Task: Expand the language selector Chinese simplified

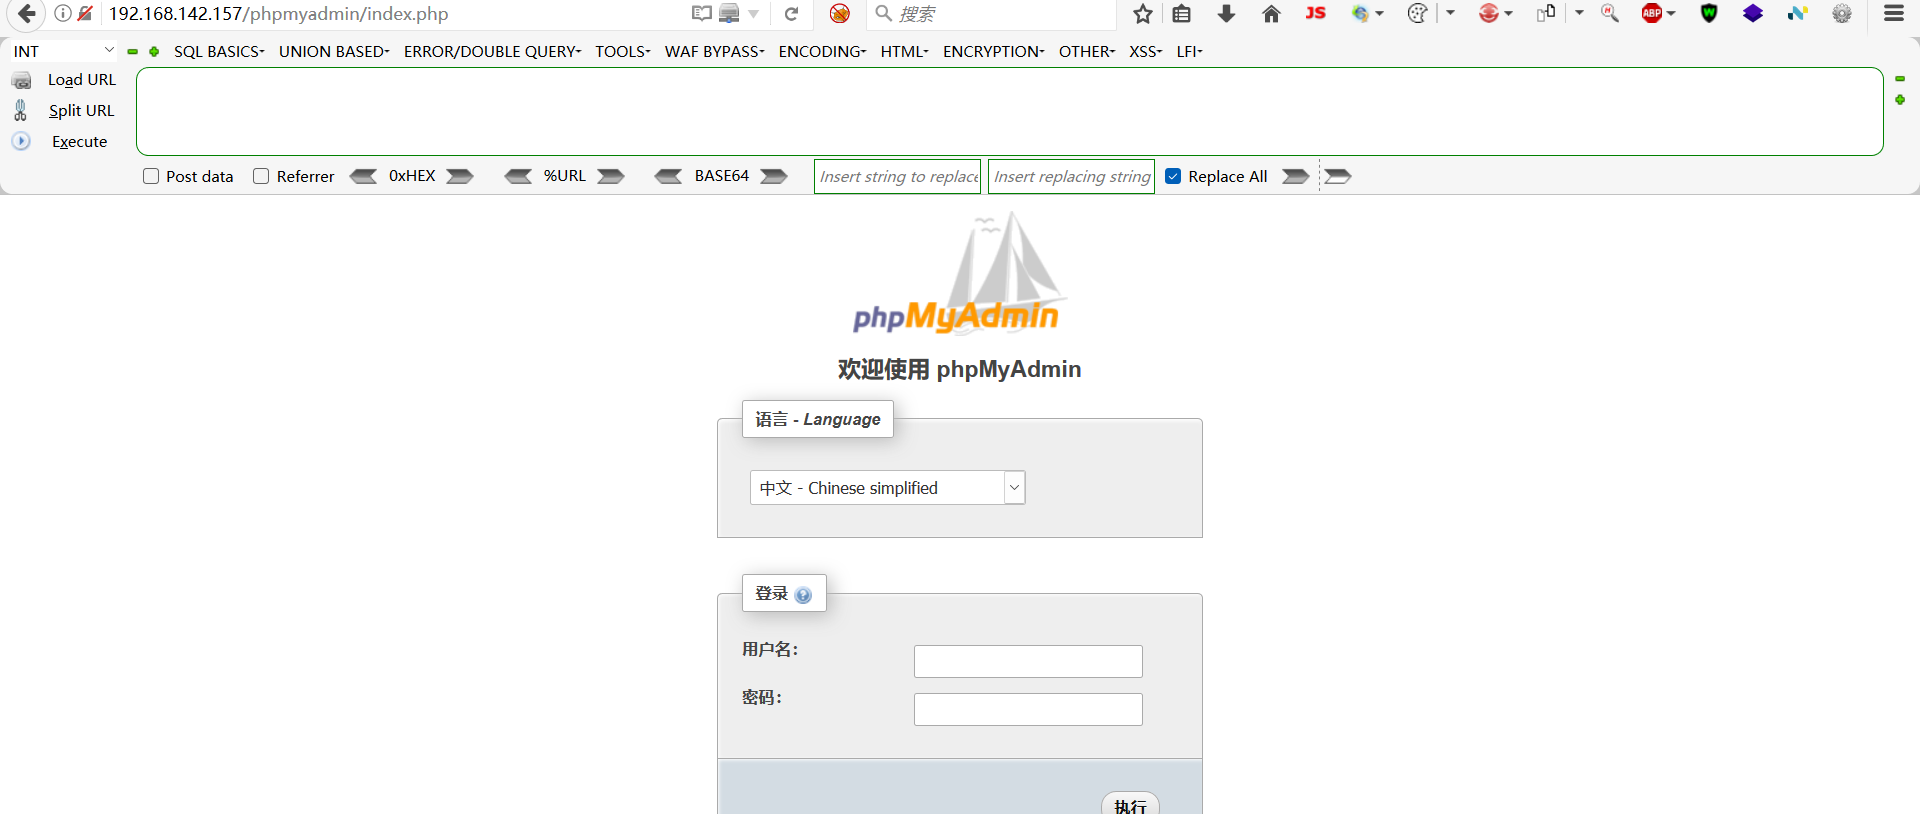Action: tap(888, 488)
